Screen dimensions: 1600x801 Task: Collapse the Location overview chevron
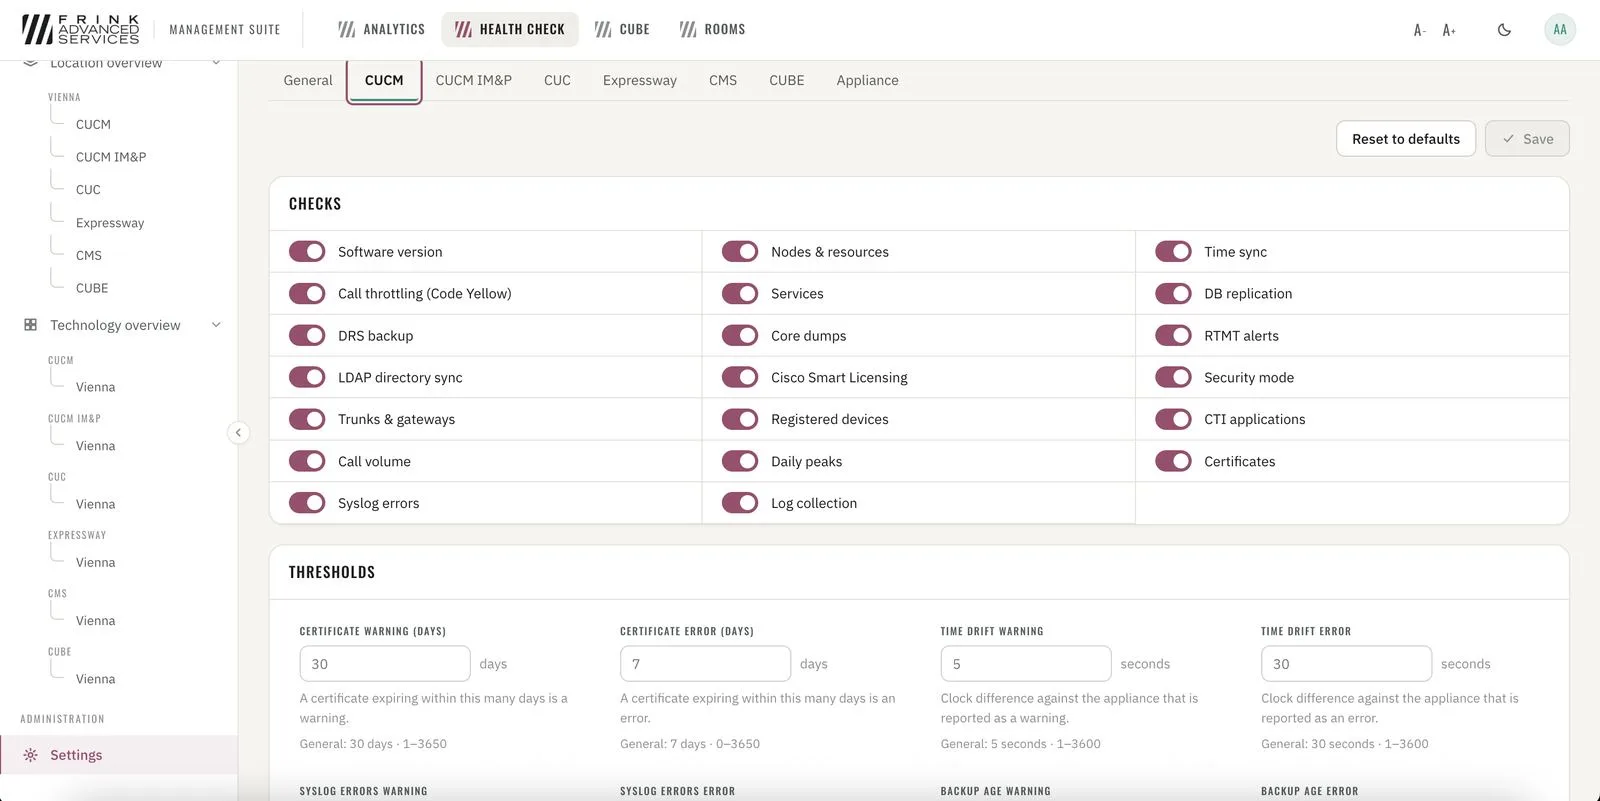[x=216, y=63]
